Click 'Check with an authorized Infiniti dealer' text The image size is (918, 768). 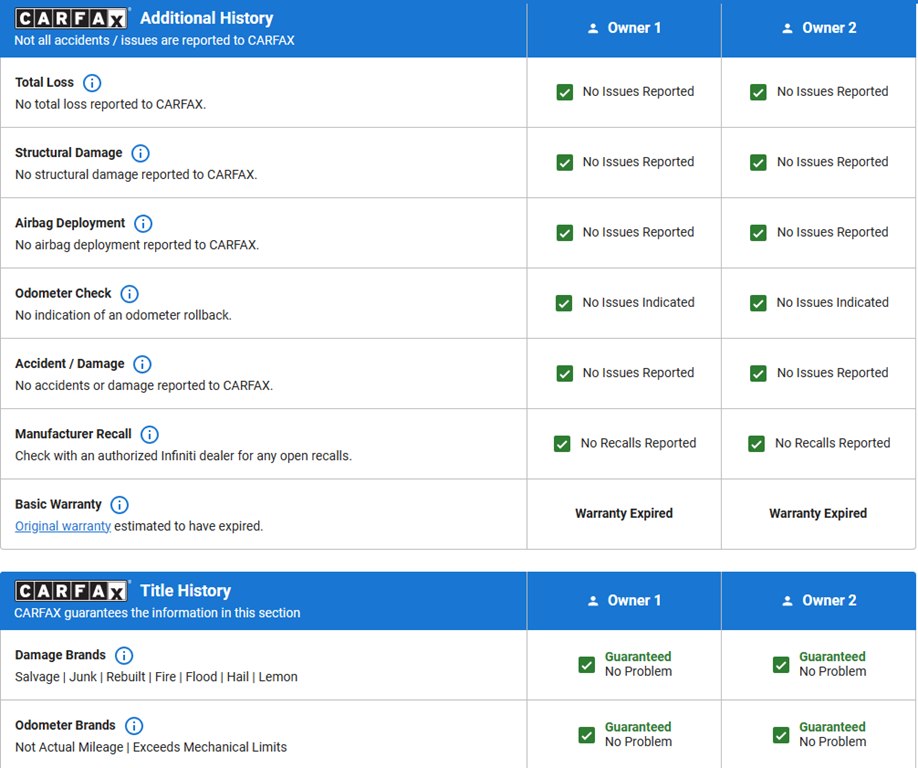point(183,455)
